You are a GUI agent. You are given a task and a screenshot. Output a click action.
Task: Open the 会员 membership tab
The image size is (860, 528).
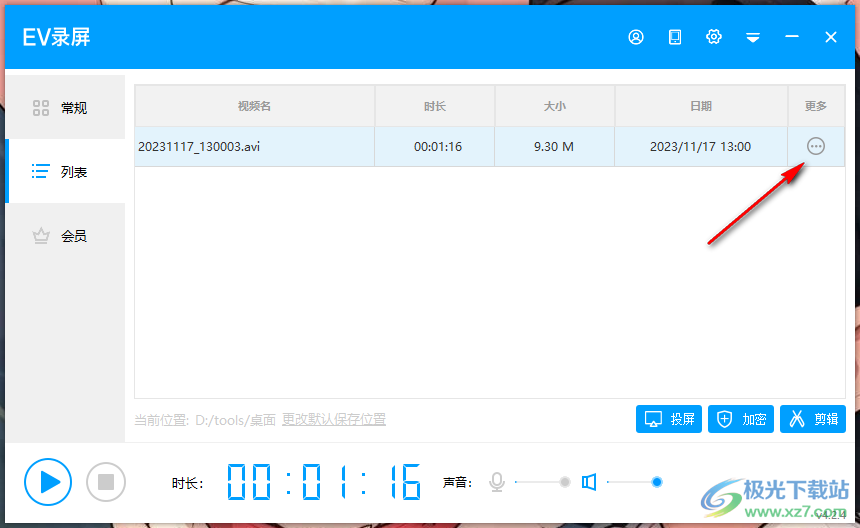[65, 236]
